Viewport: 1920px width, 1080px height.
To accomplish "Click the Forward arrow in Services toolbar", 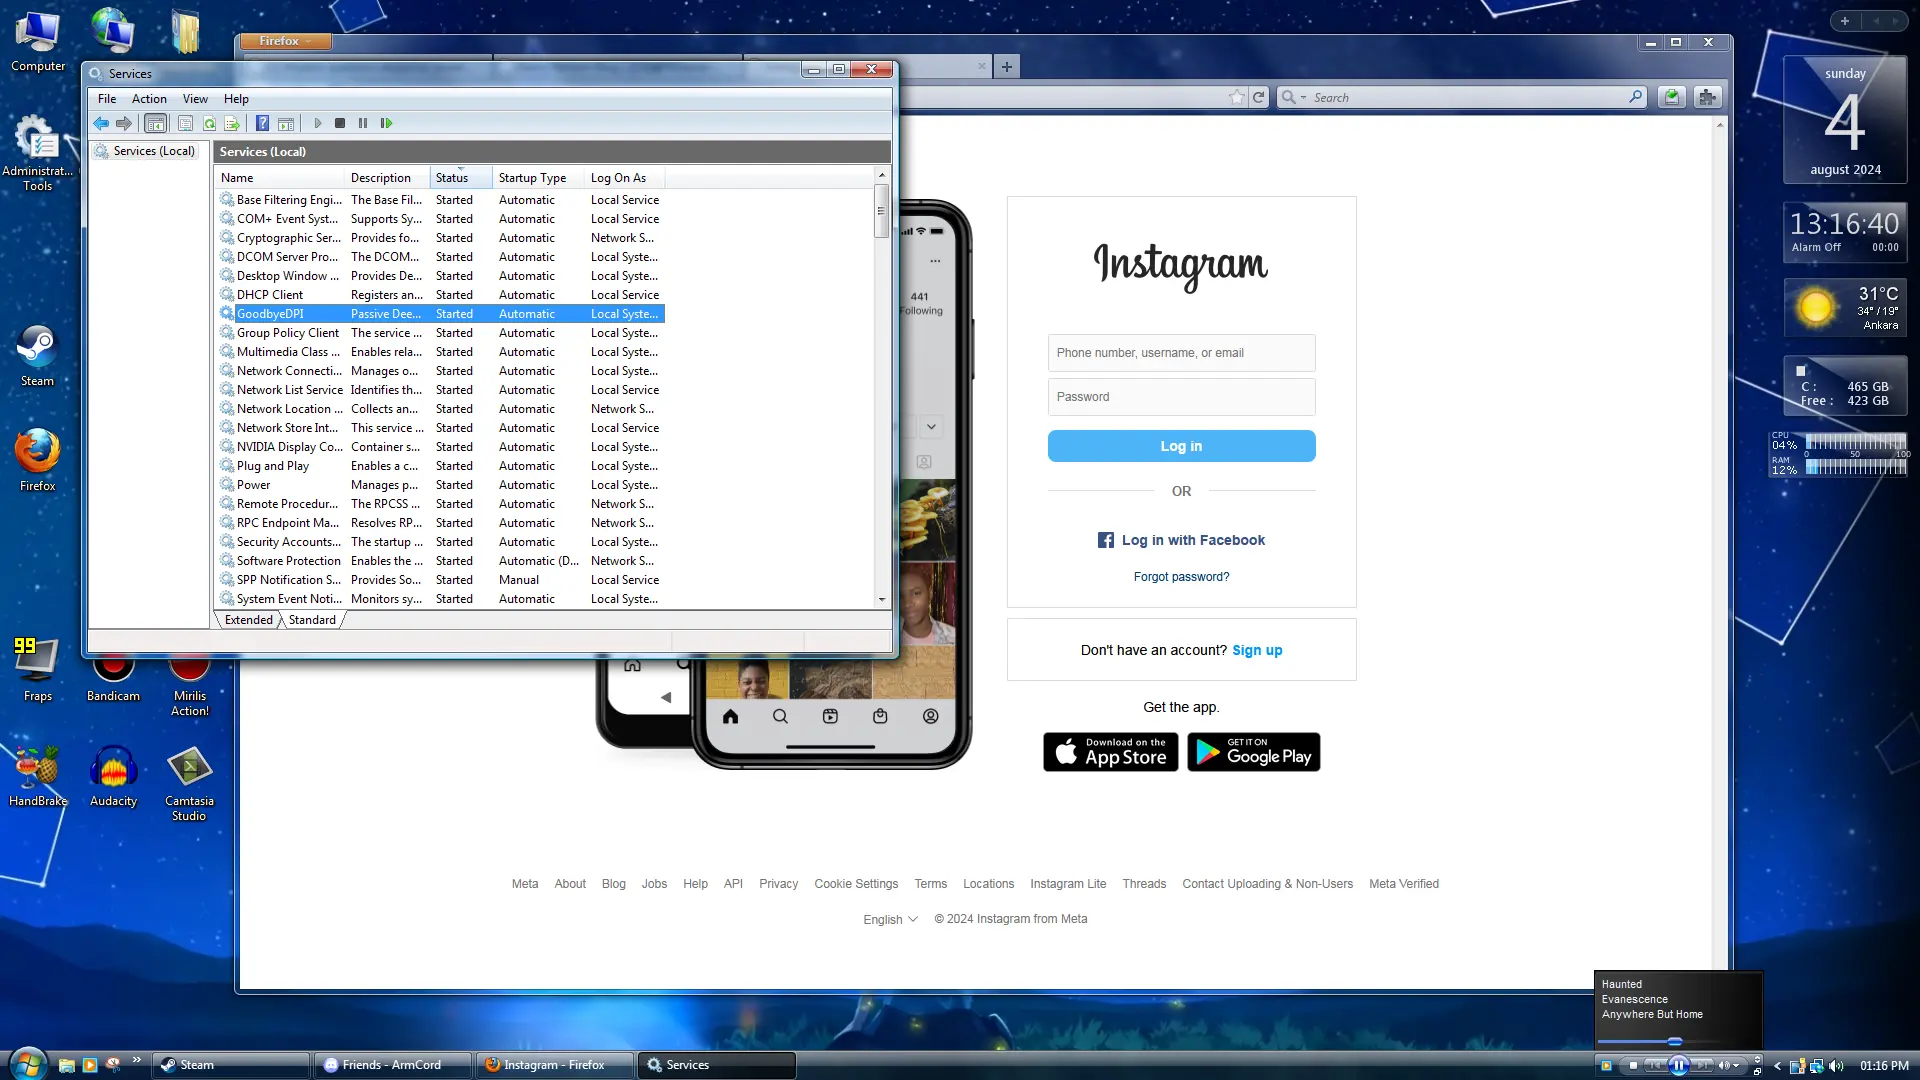I will (x=124, y=123).
